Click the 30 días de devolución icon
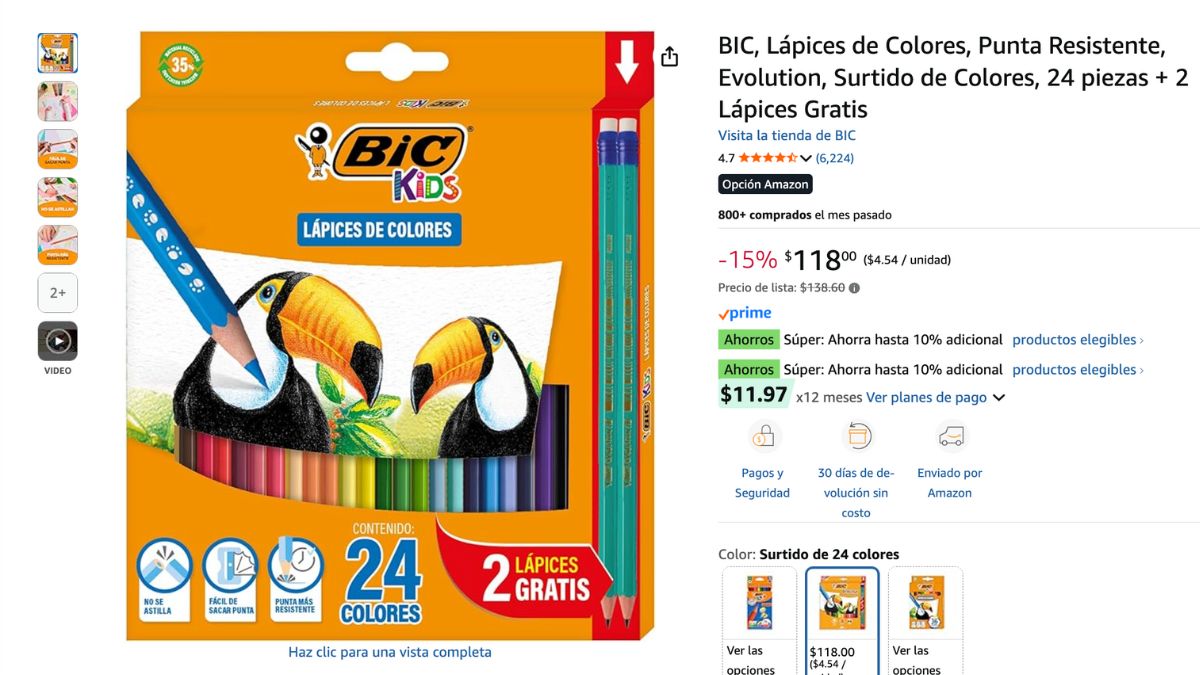Viewport: 1200px width, 675px height. click(x=857, y=437)
